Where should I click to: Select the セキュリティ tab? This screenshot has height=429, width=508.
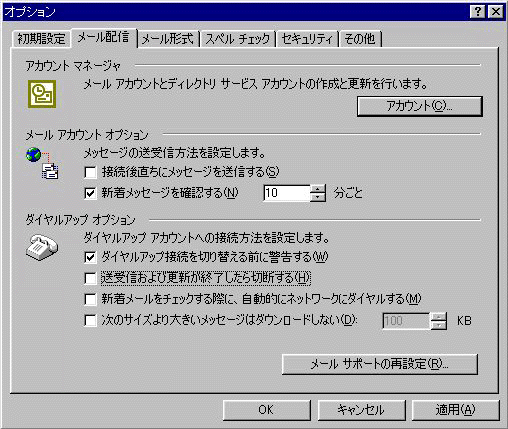[x=307, y=39]
